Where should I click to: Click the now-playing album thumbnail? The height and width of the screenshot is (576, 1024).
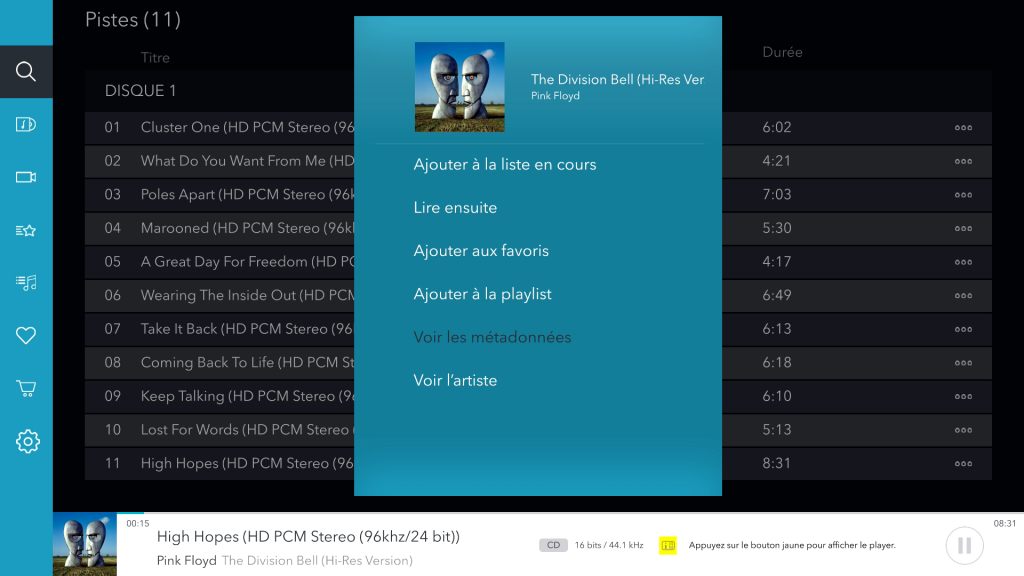point(85,545)
